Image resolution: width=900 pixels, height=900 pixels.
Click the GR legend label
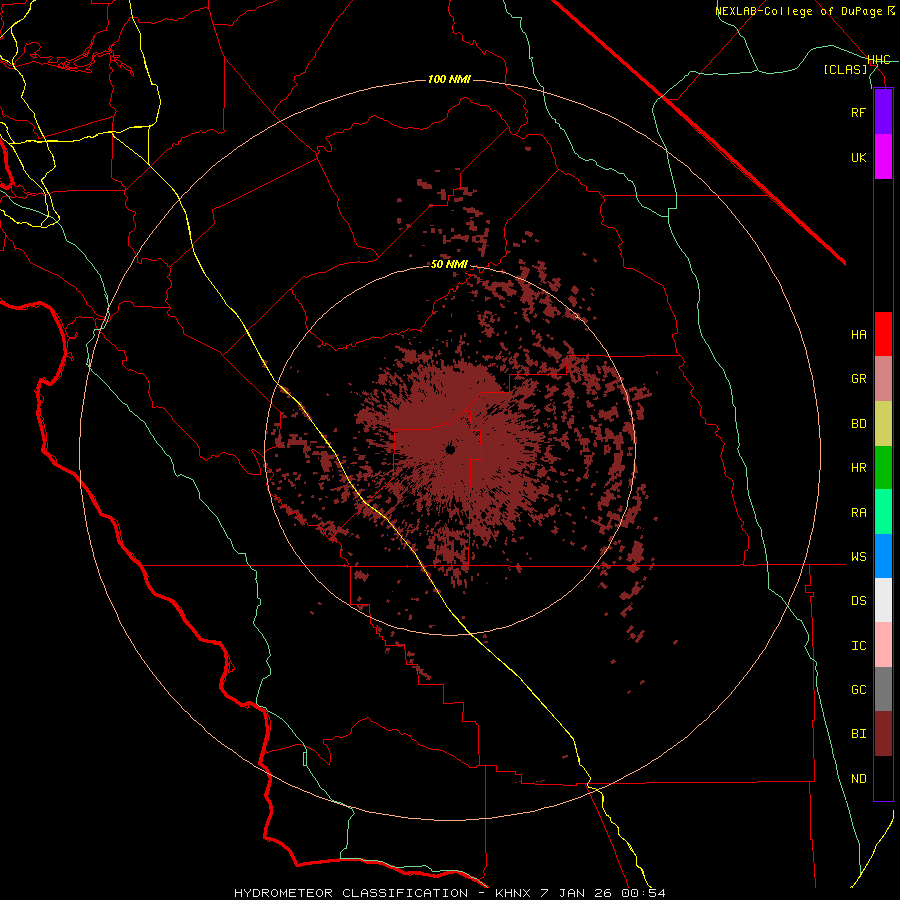pos(858,379)
